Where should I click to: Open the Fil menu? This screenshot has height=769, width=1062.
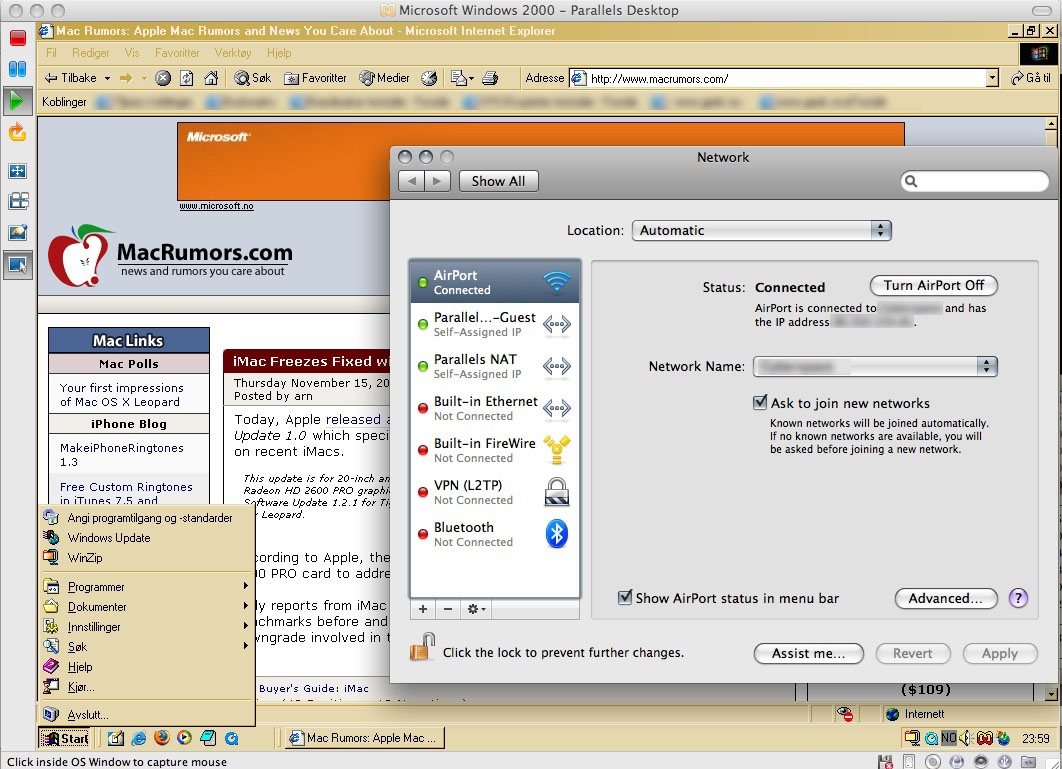[51, 53]
